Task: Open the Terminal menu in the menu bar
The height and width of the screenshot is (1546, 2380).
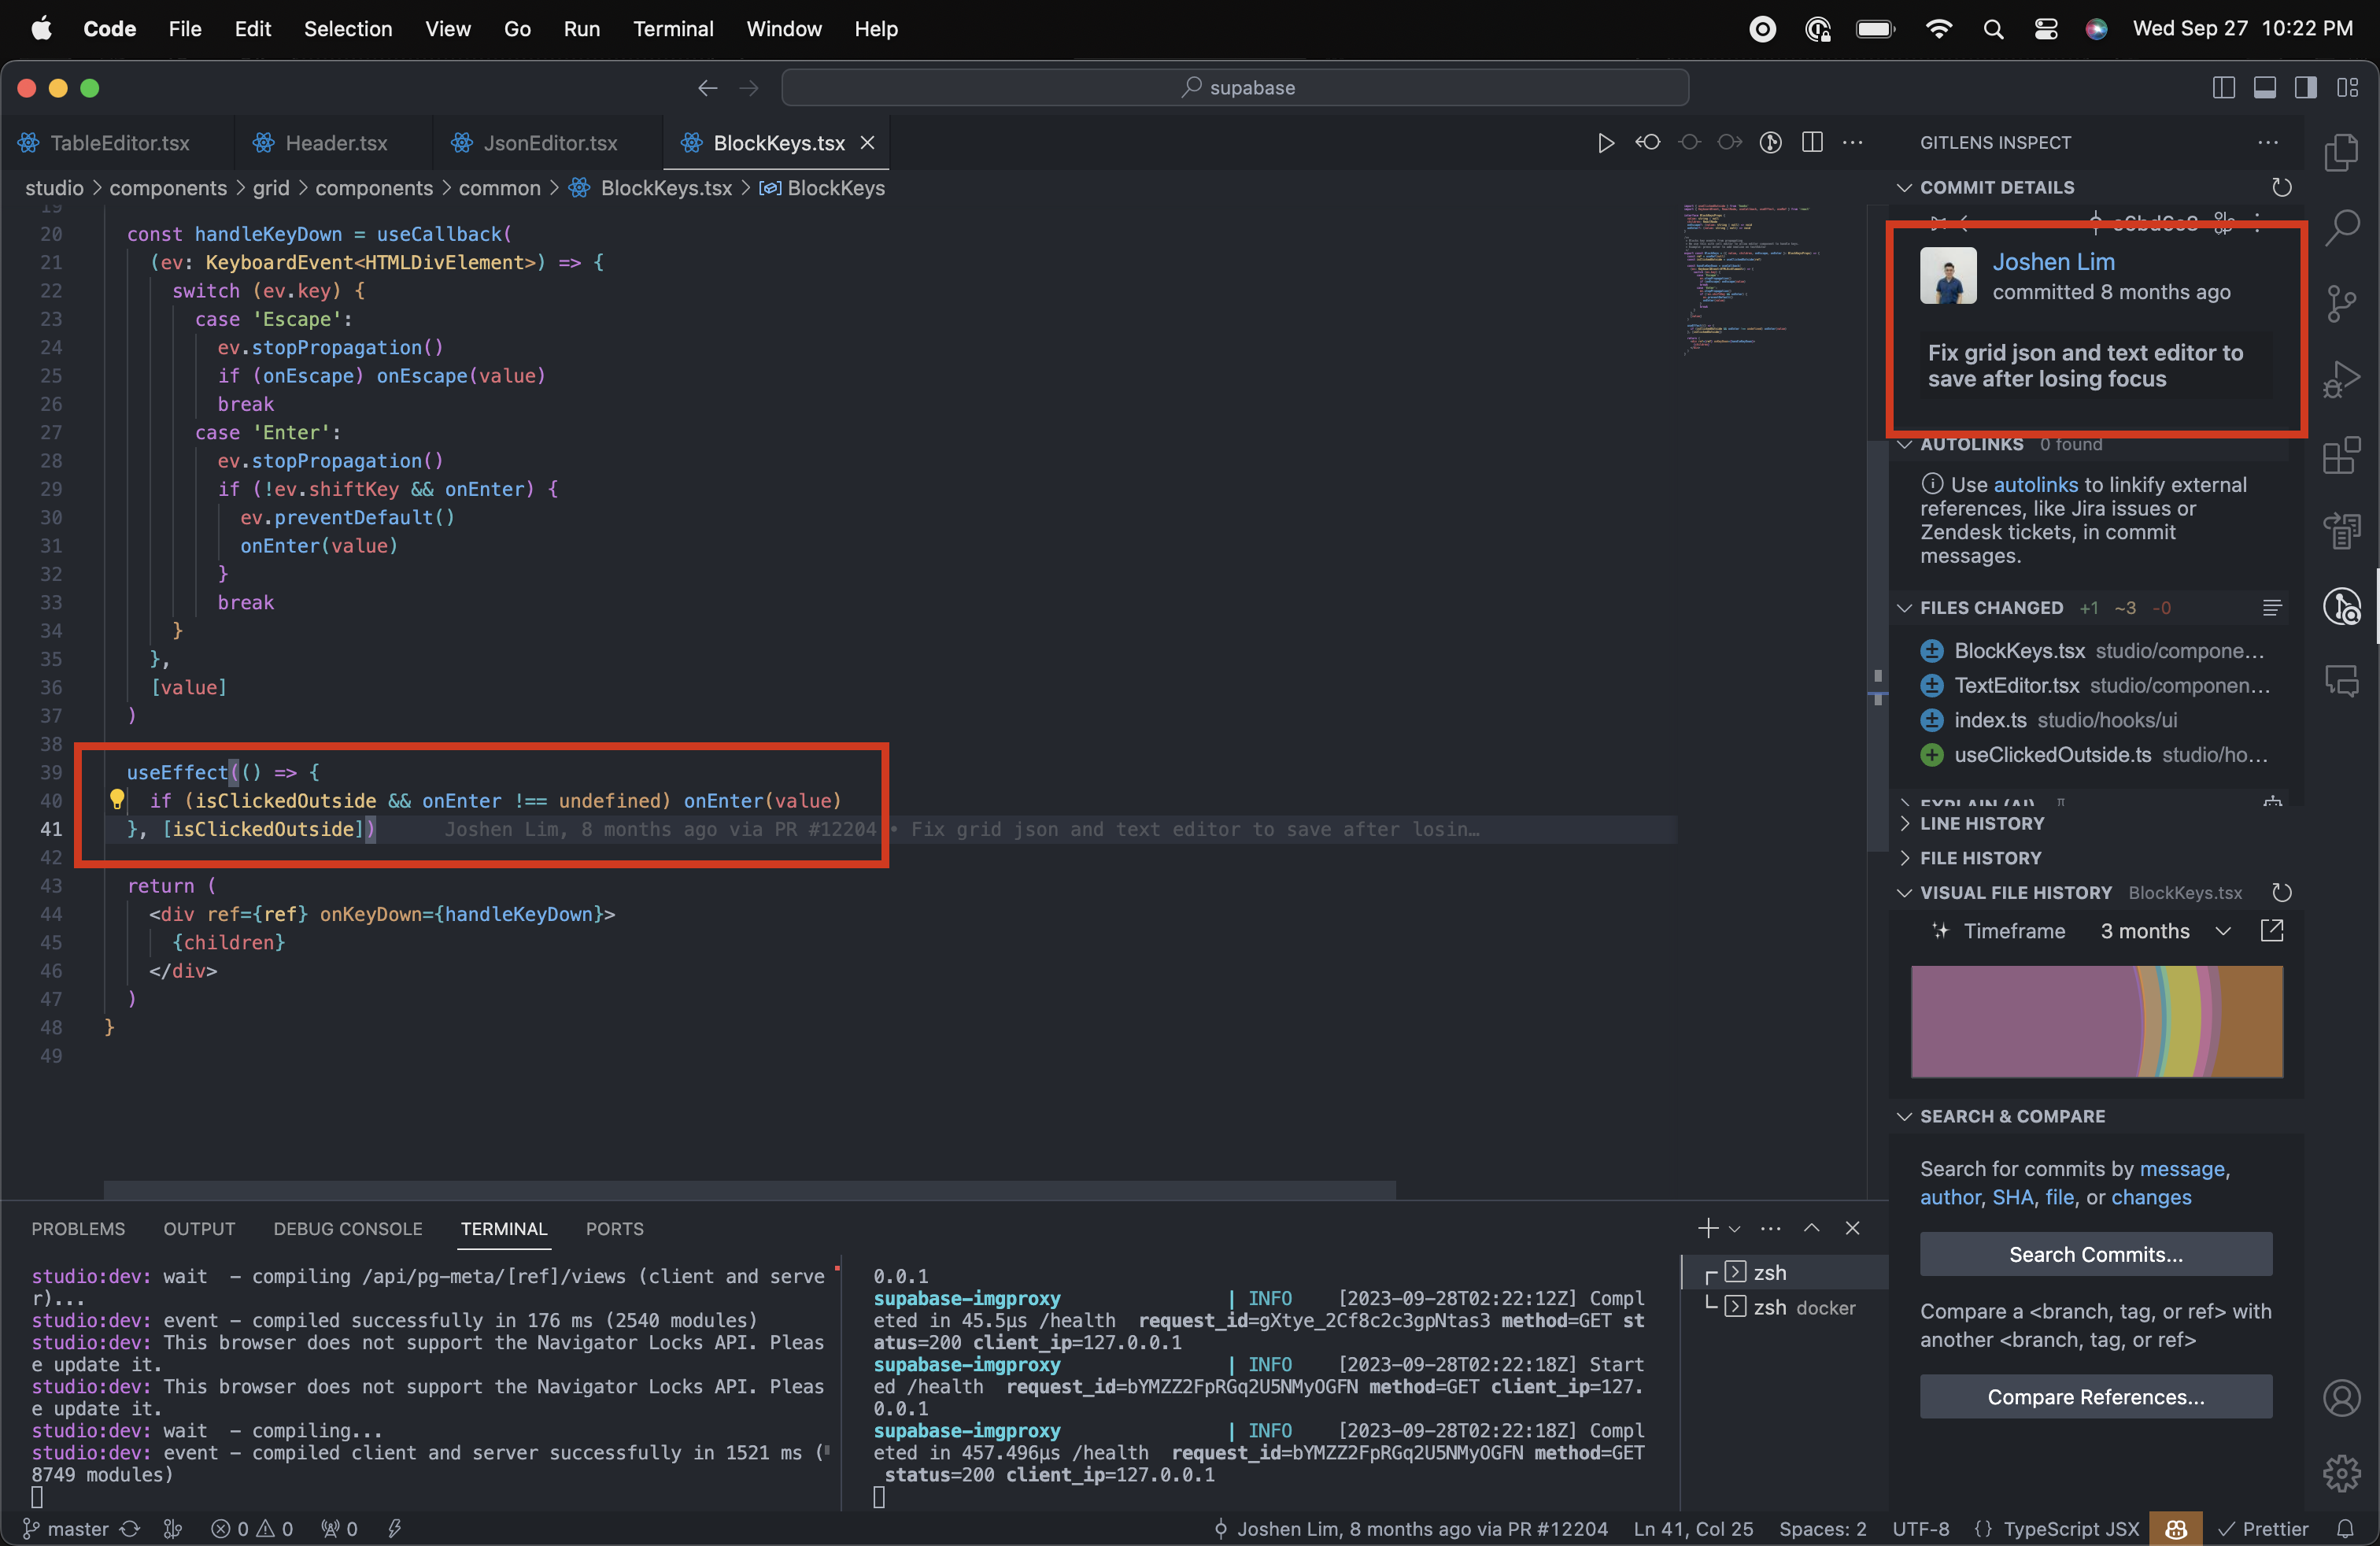Action: [x=672, y=29]
